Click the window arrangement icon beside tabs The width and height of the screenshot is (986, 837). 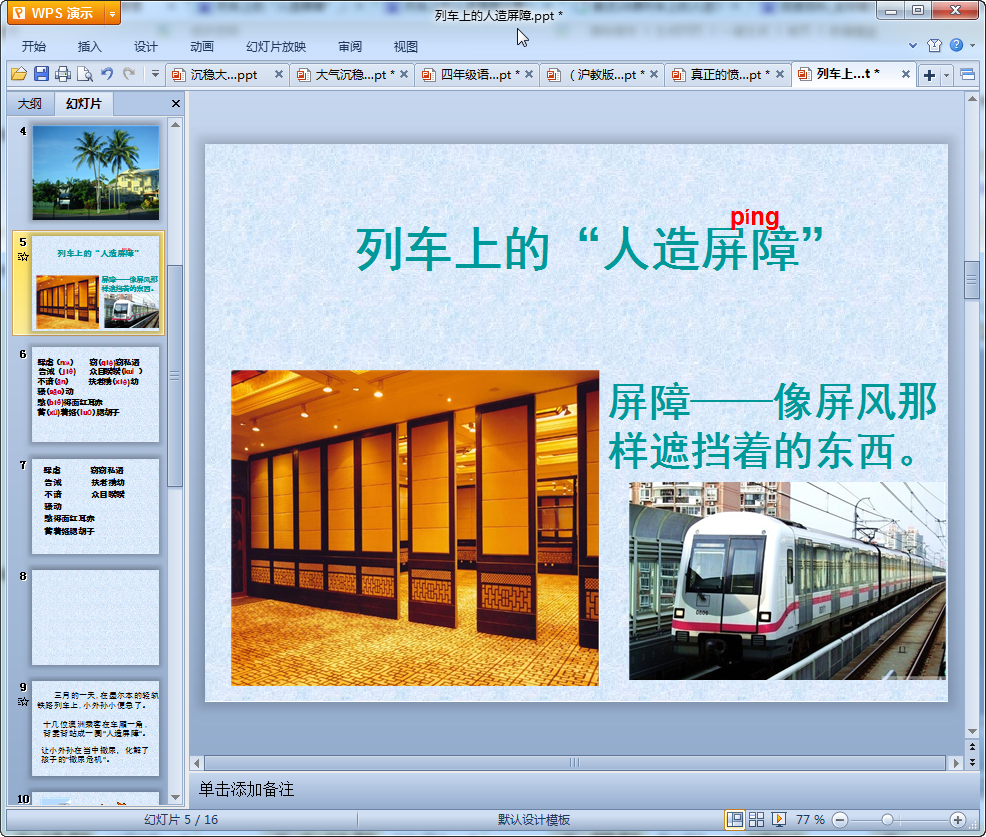point(968,75)
